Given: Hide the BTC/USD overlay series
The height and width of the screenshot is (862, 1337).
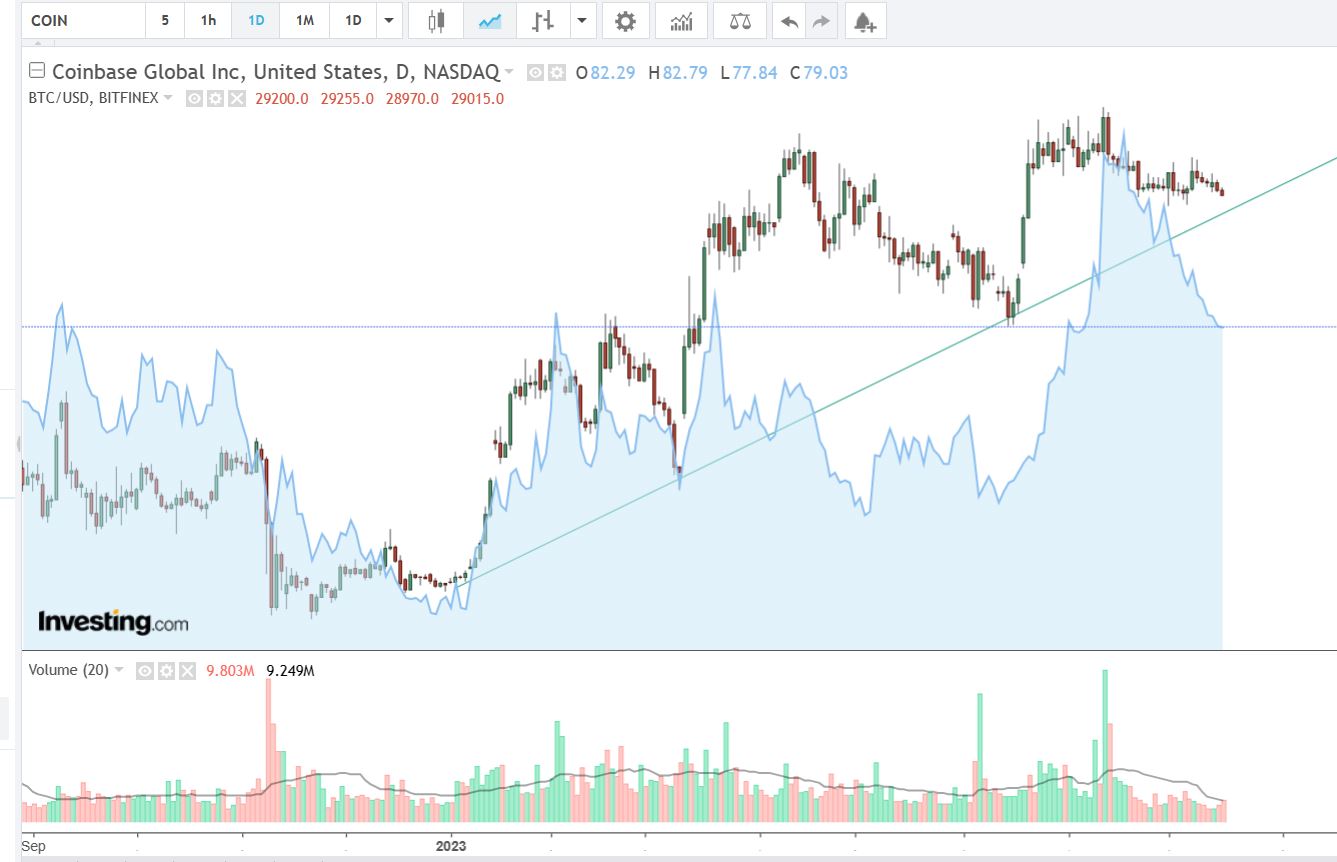Looking at the screenshot, I should pos(194,98).
